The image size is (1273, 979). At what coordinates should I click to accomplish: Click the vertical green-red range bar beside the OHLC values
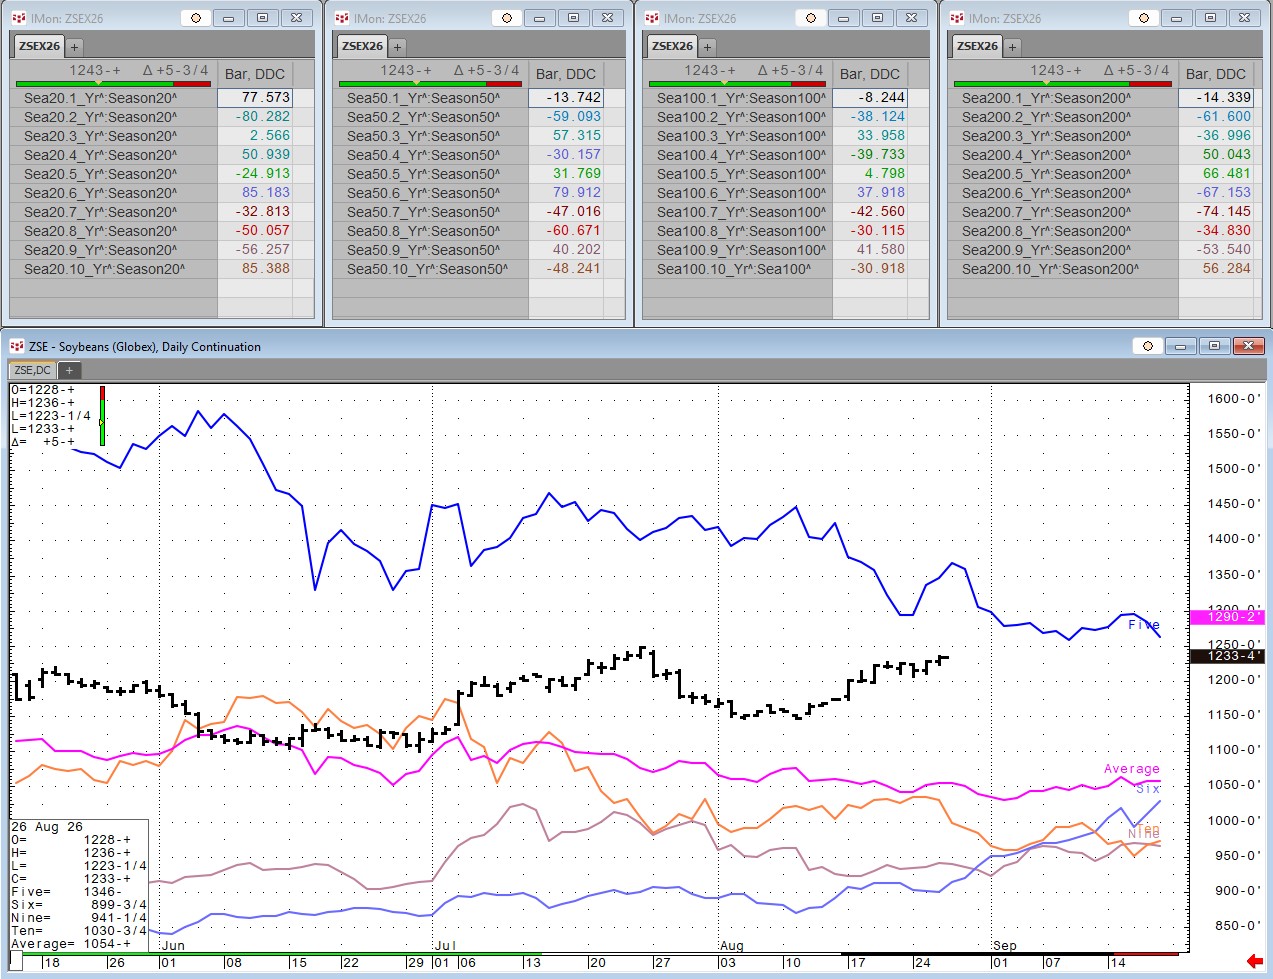click(x=102, y=416)
